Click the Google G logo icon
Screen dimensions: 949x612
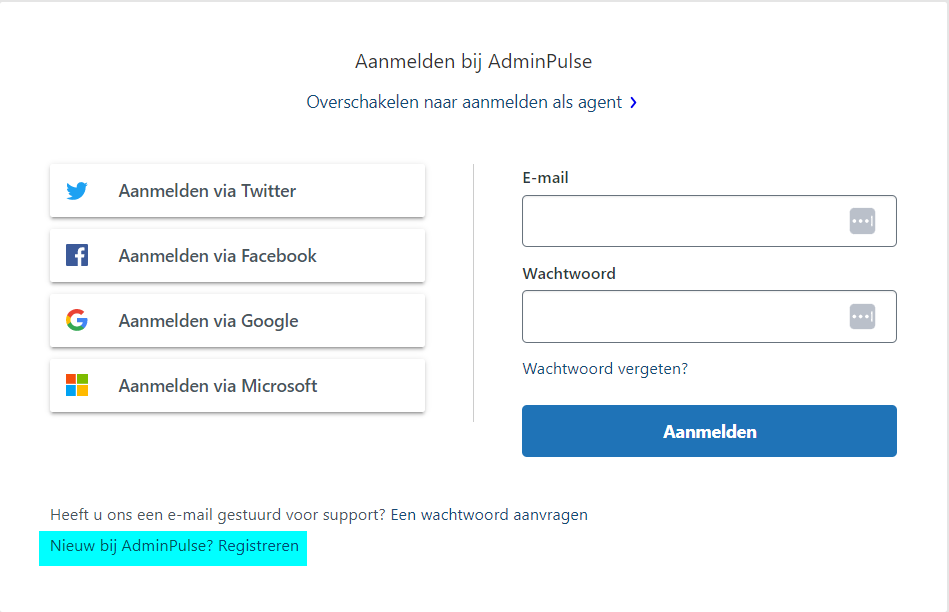[77, 320]
